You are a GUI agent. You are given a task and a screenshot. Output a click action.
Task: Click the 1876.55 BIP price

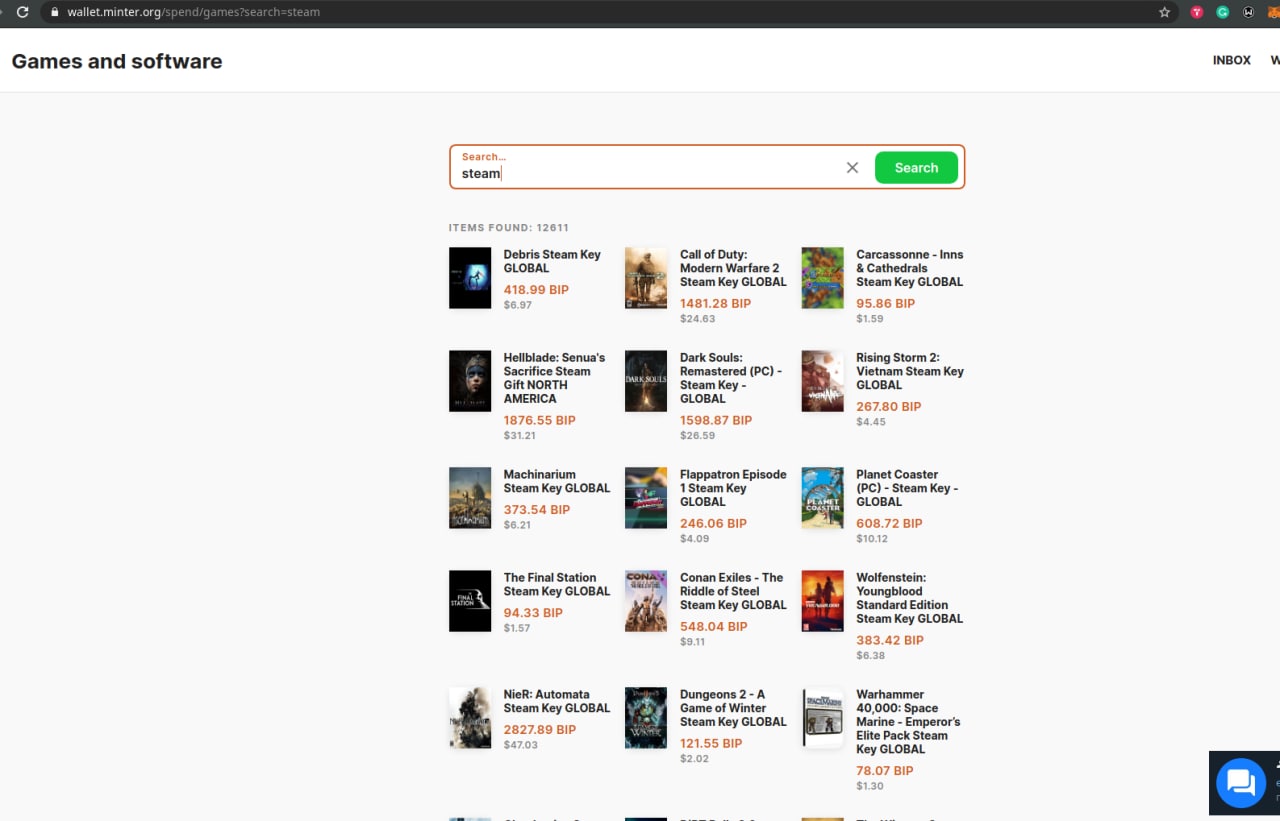(x=539, y=420)
